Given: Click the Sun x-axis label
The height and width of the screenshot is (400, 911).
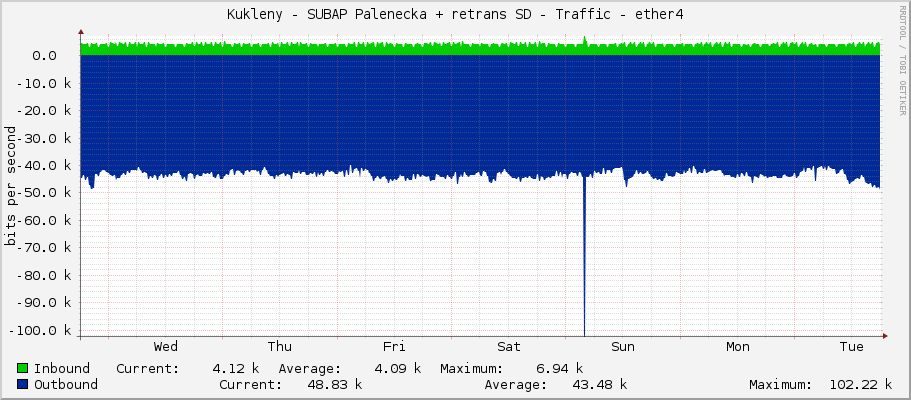Looking at the screenshot, I should pos(622,347).
